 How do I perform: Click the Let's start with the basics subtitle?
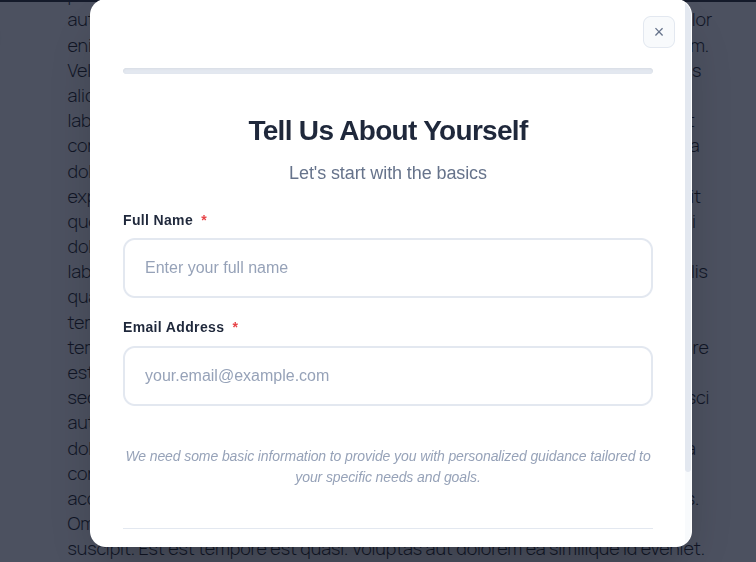coord(388,173)
